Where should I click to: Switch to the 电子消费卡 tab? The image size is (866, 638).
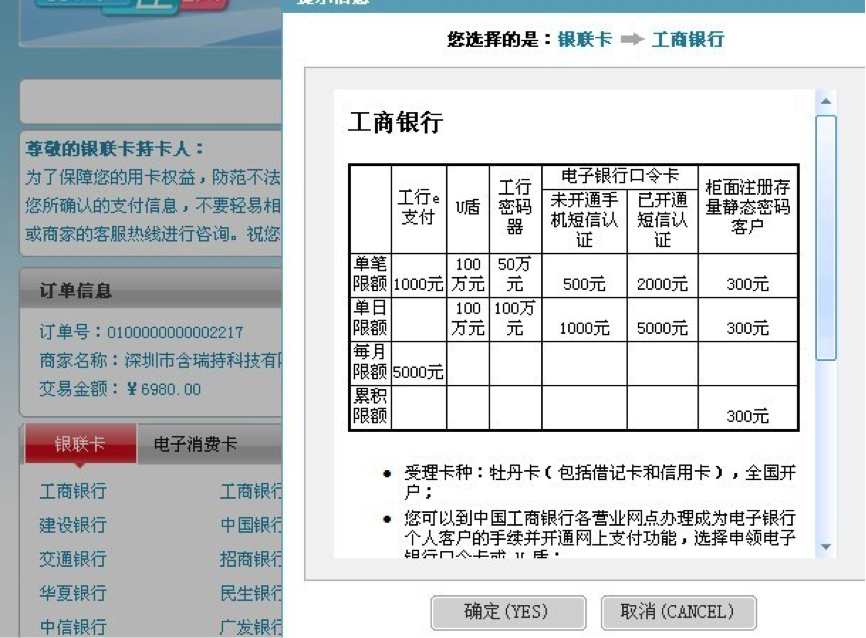[x=195, y=444]
